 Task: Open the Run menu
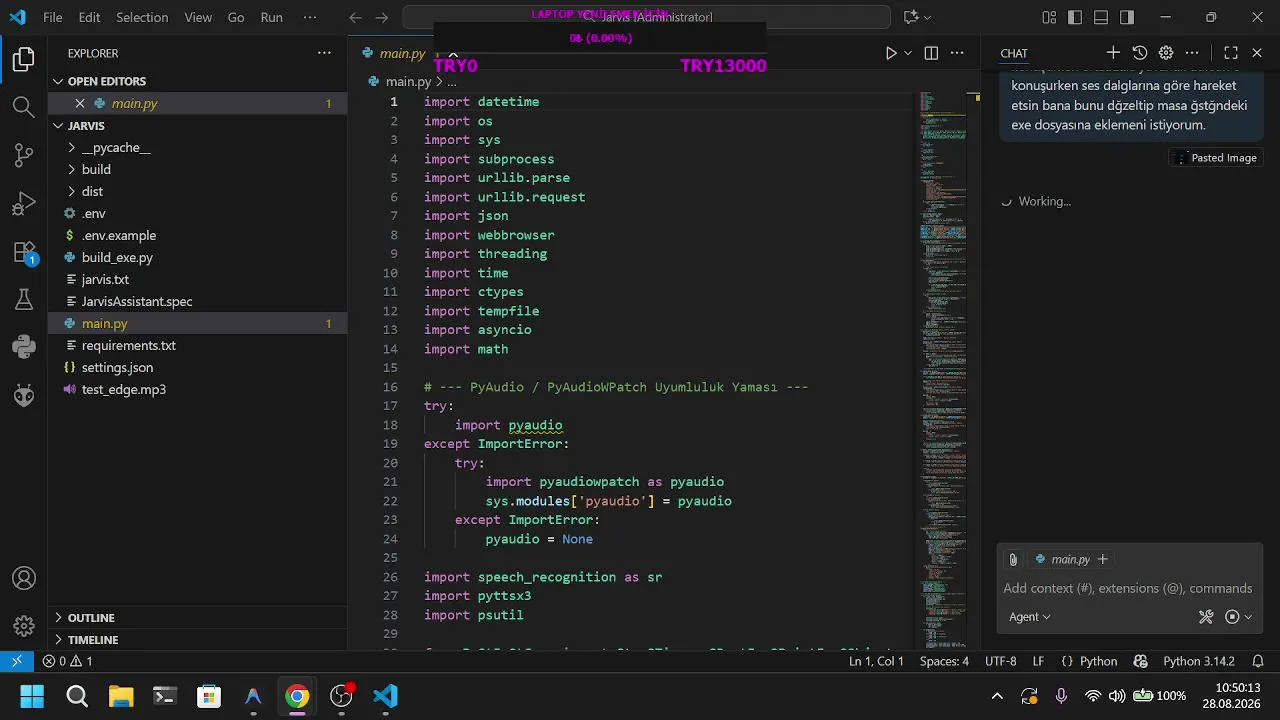271,17
